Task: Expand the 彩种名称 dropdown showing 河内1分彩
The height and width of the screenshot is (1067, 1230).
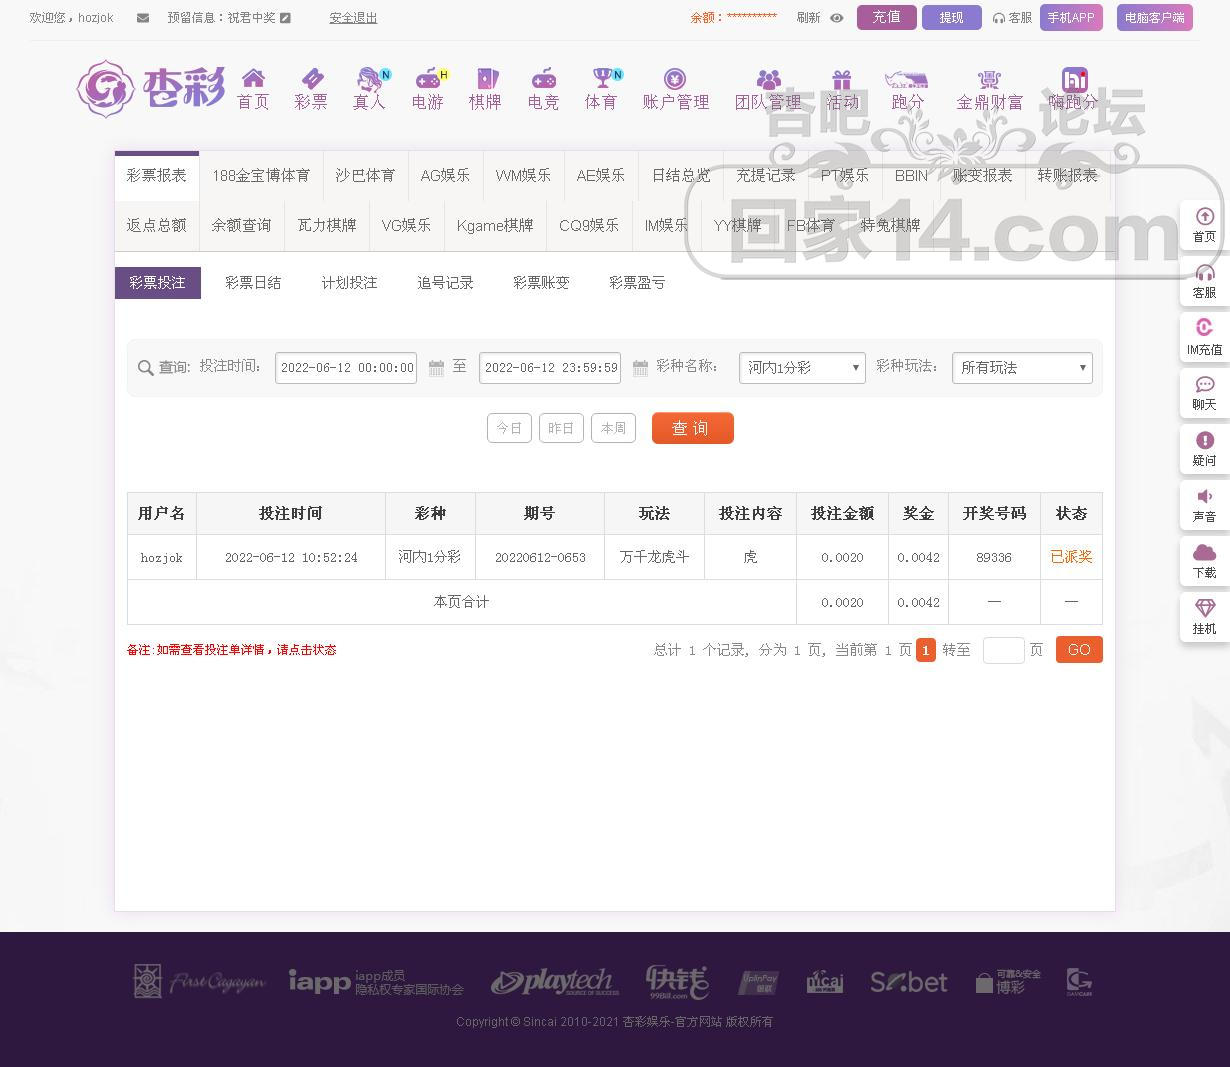Action: click(x=802, y=368)
